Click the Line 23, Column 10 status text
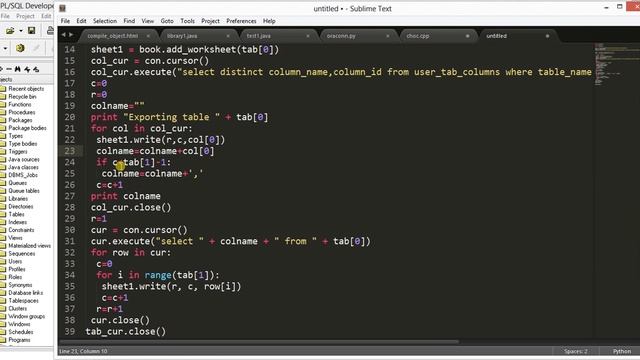Screen dimensions: 640x360 point(83,351)
